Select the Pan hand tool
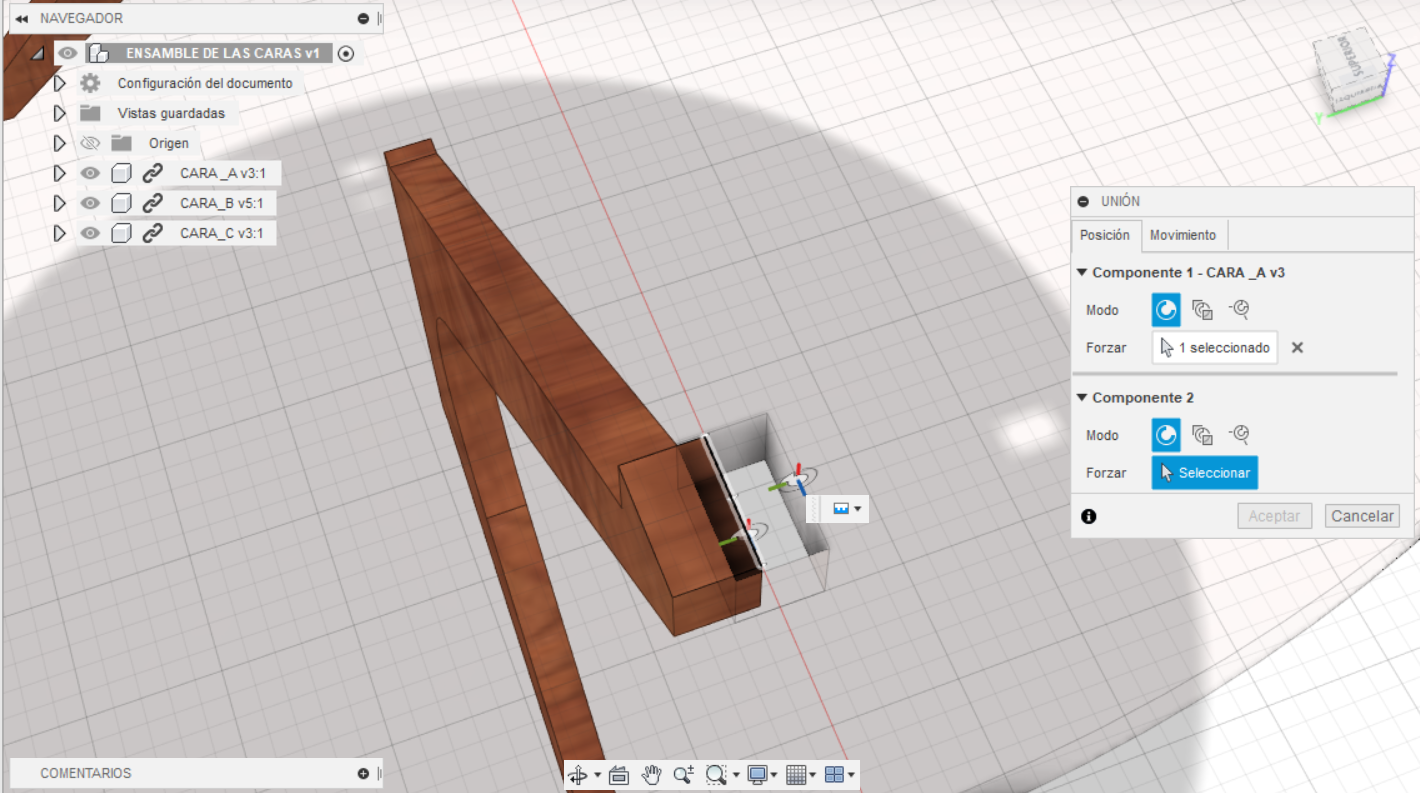The image size is (1420, 793). click(x=652, y=774)
